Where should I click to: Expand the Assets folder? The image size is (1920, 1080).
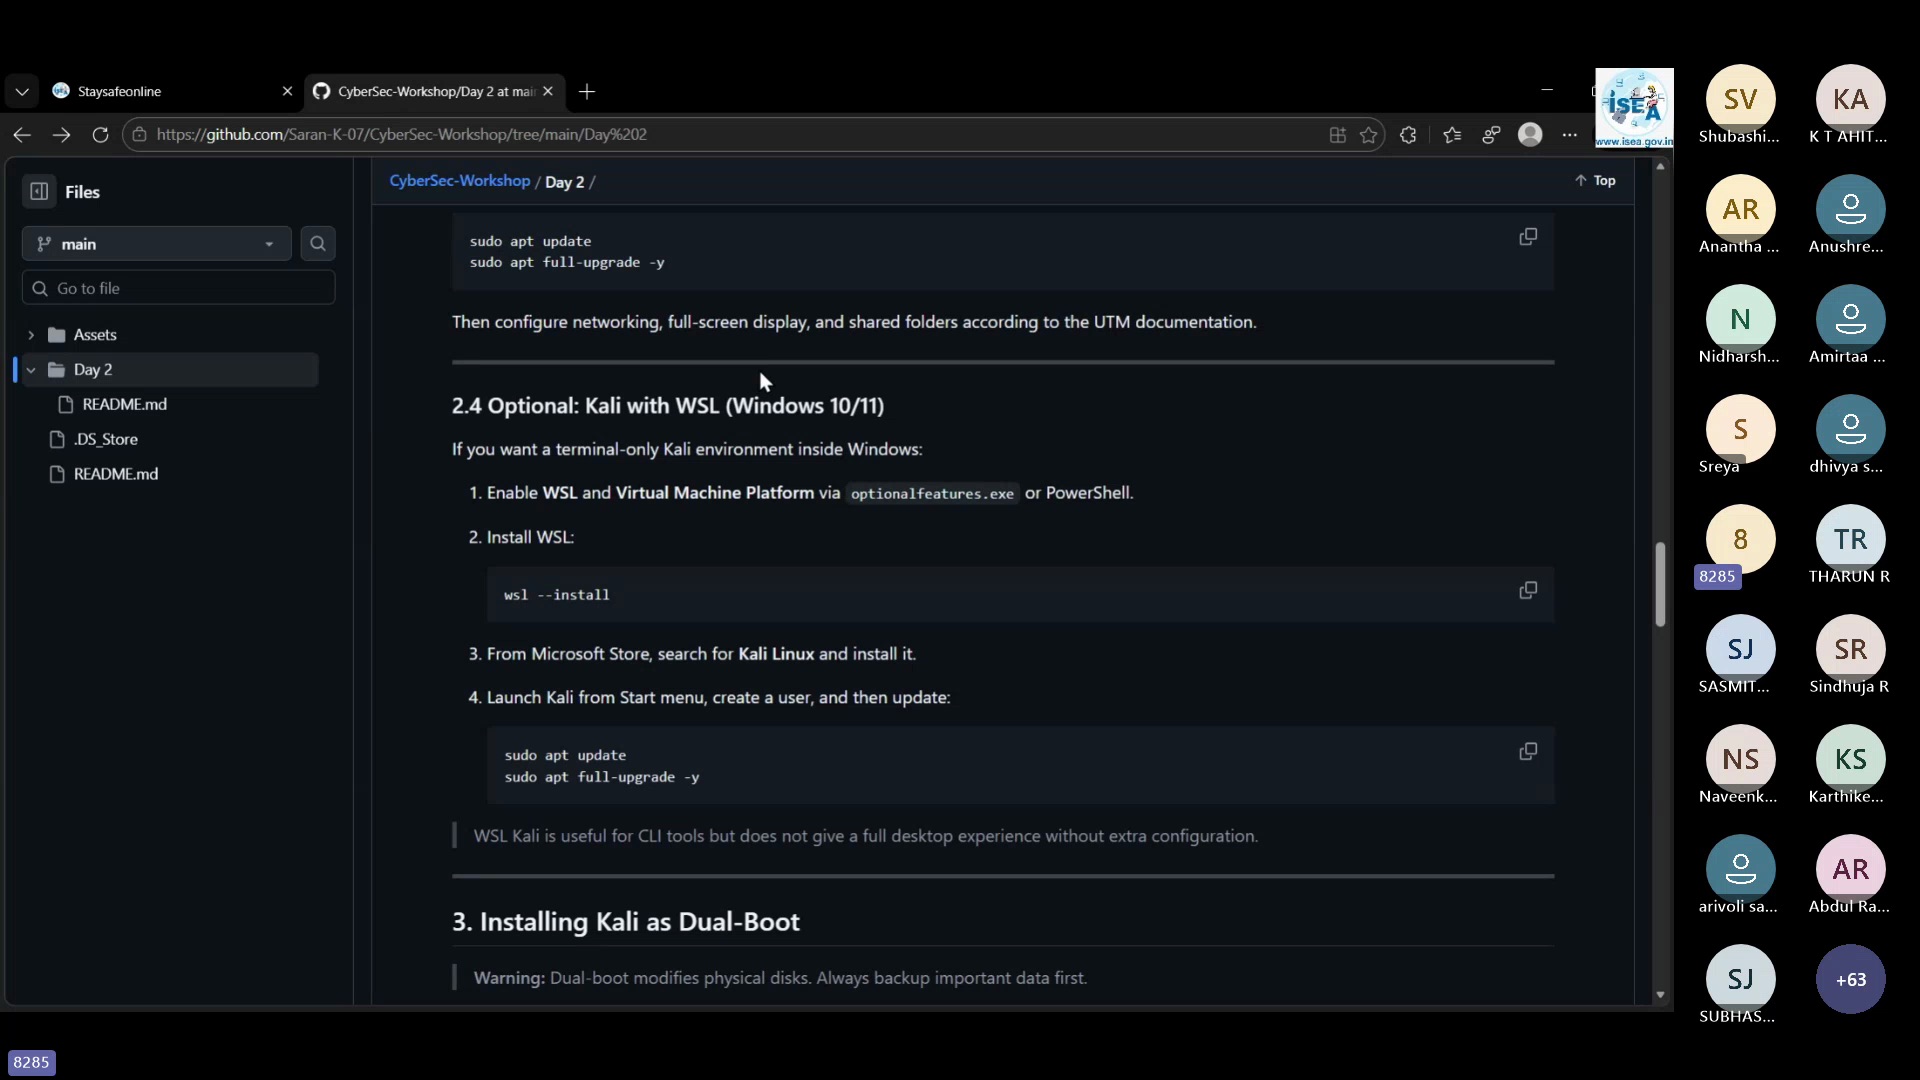tap(31, 335)
